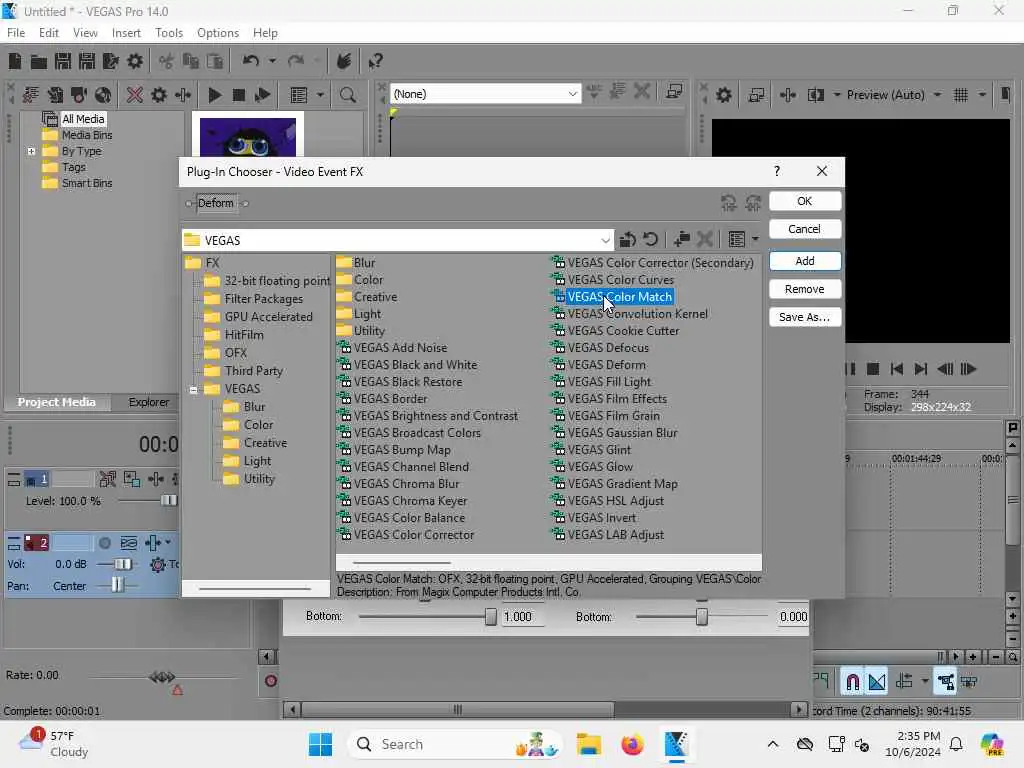
Task: Click the track 2 Pan slider handle
Action: pos(116,585)
